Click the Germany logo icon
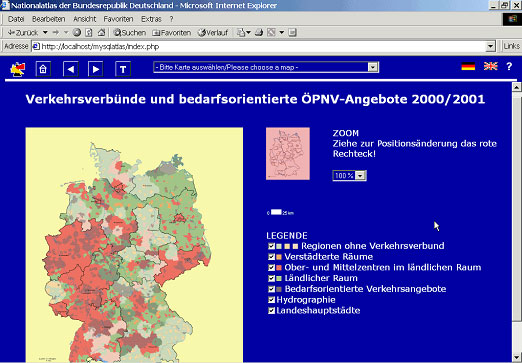This screenshot has width=522, height=363. point(18,69)
